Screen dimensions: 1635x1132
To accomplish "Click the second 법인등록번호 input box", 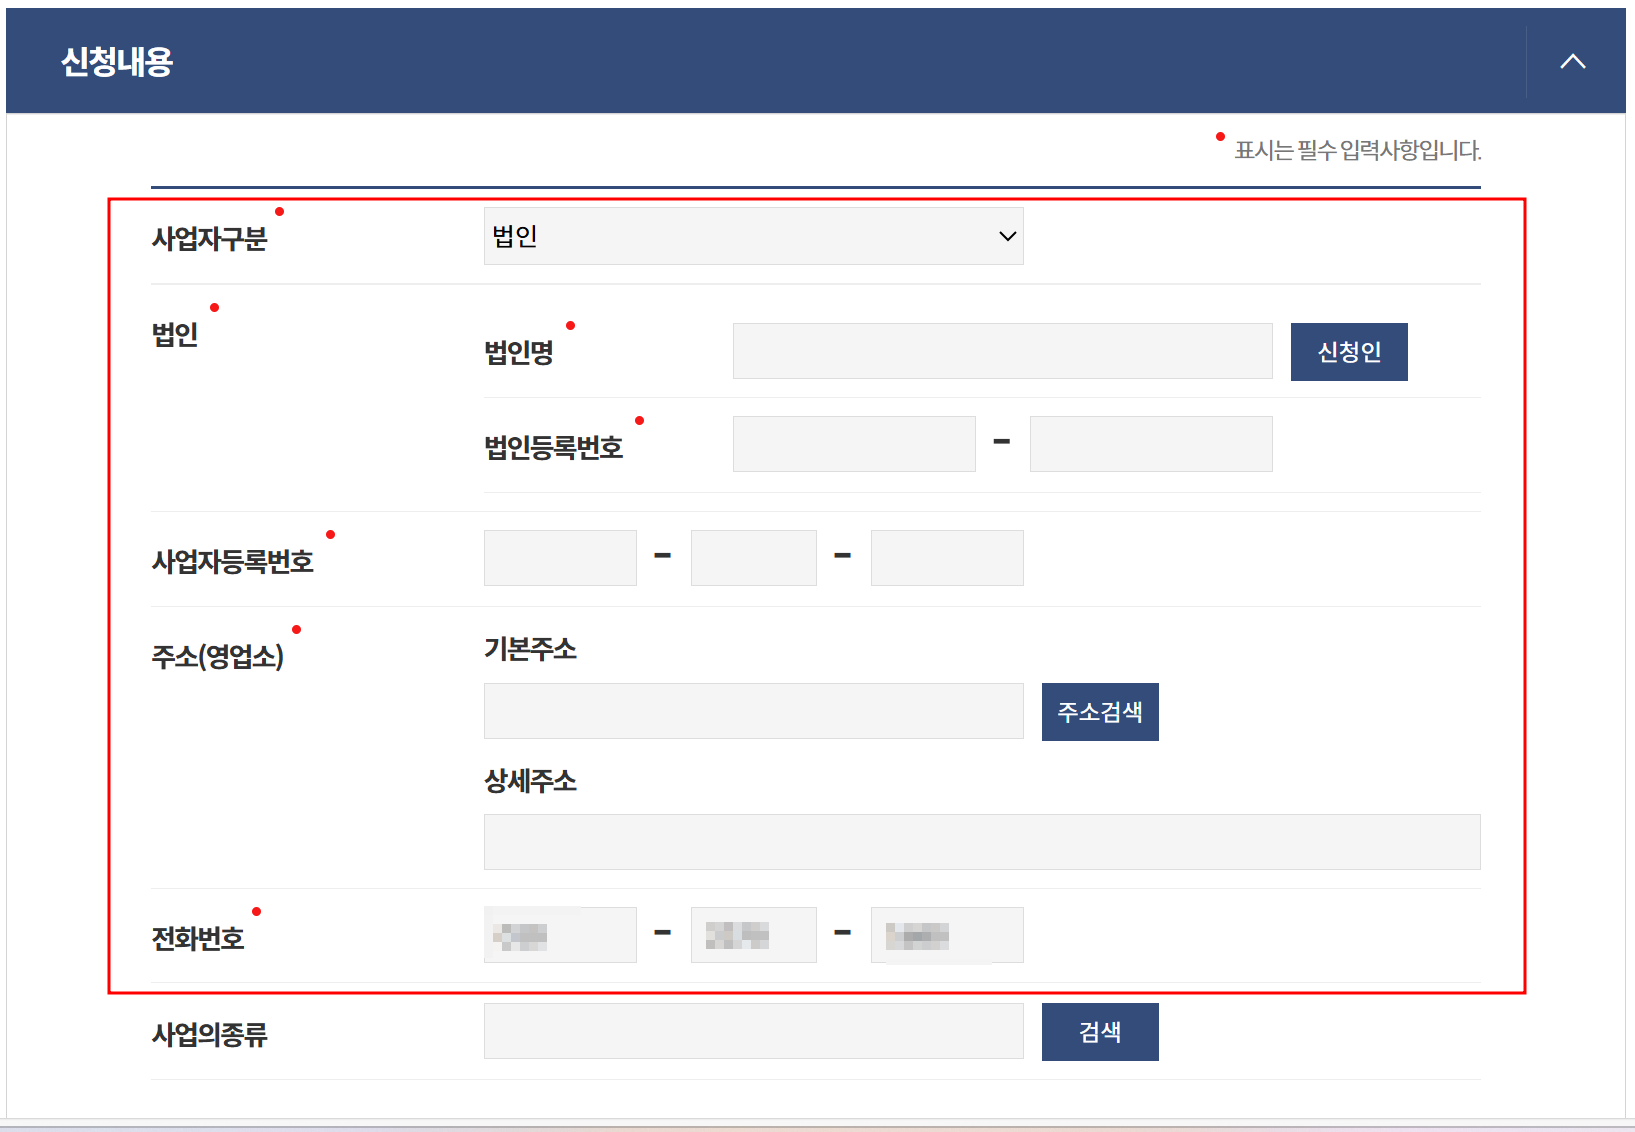I will pyautogui.click(x=1150, y=443).
